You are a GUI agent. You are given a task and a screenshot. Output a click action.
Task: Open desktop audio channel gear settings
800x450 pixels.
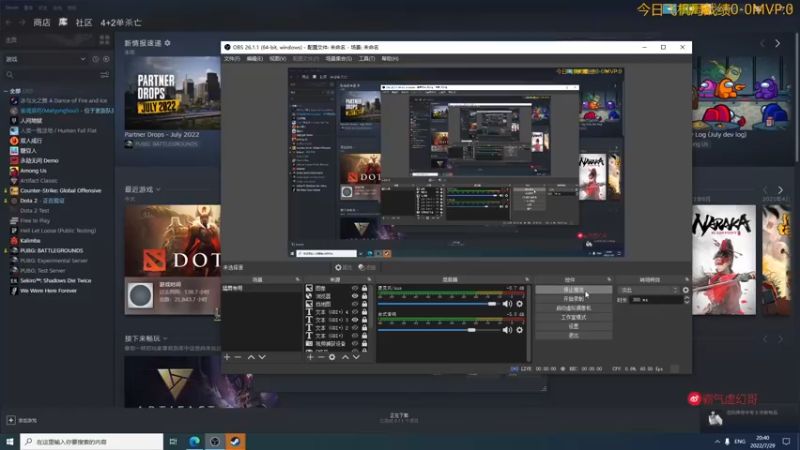[x=519, y=330]
